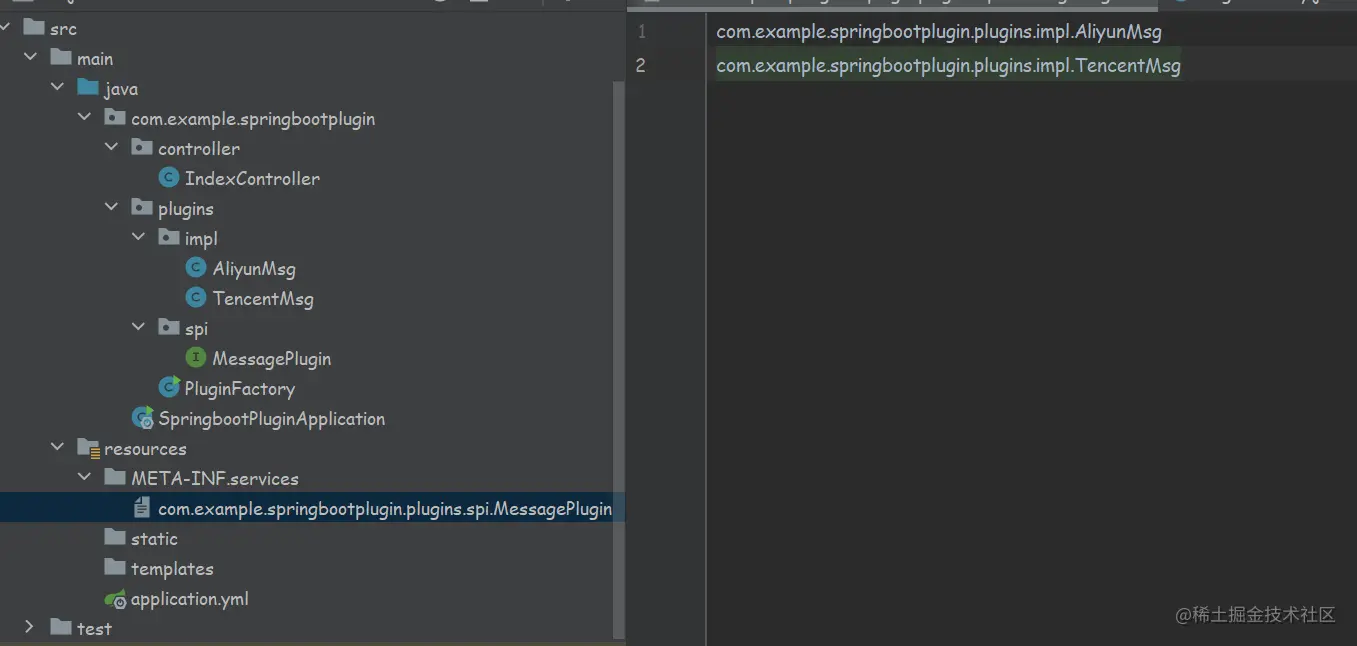Collapse the META-INF.services folder
The height and width of the screenshot is (646, 1357).
[84, 478]
